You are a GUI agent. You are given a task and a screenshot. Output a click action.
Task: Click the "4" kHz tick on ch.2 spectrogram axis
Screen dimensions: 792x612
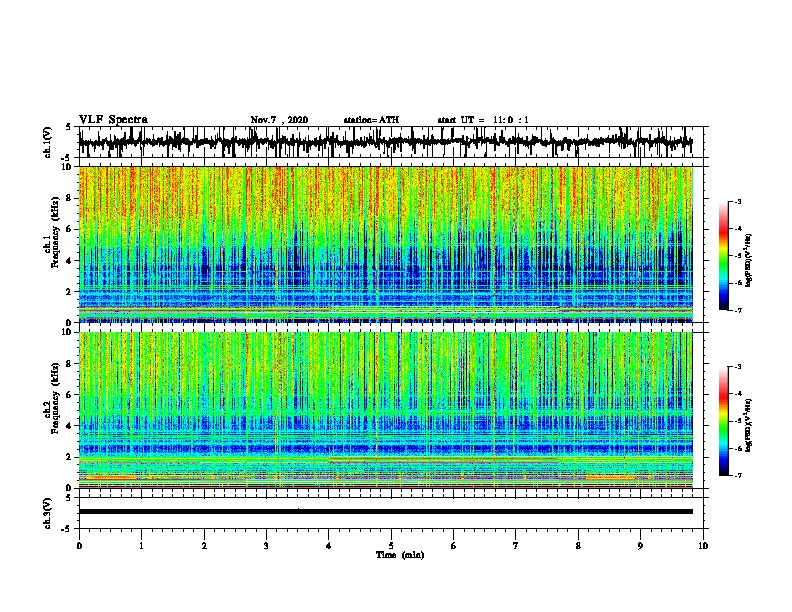point(70,426)
